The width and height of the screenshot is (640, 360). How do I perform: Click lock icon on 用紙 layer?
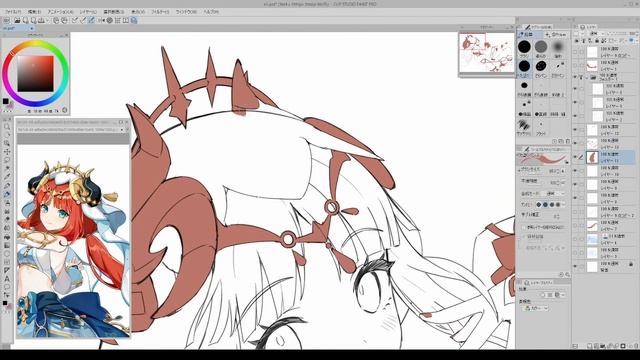(x=631, y=264)
